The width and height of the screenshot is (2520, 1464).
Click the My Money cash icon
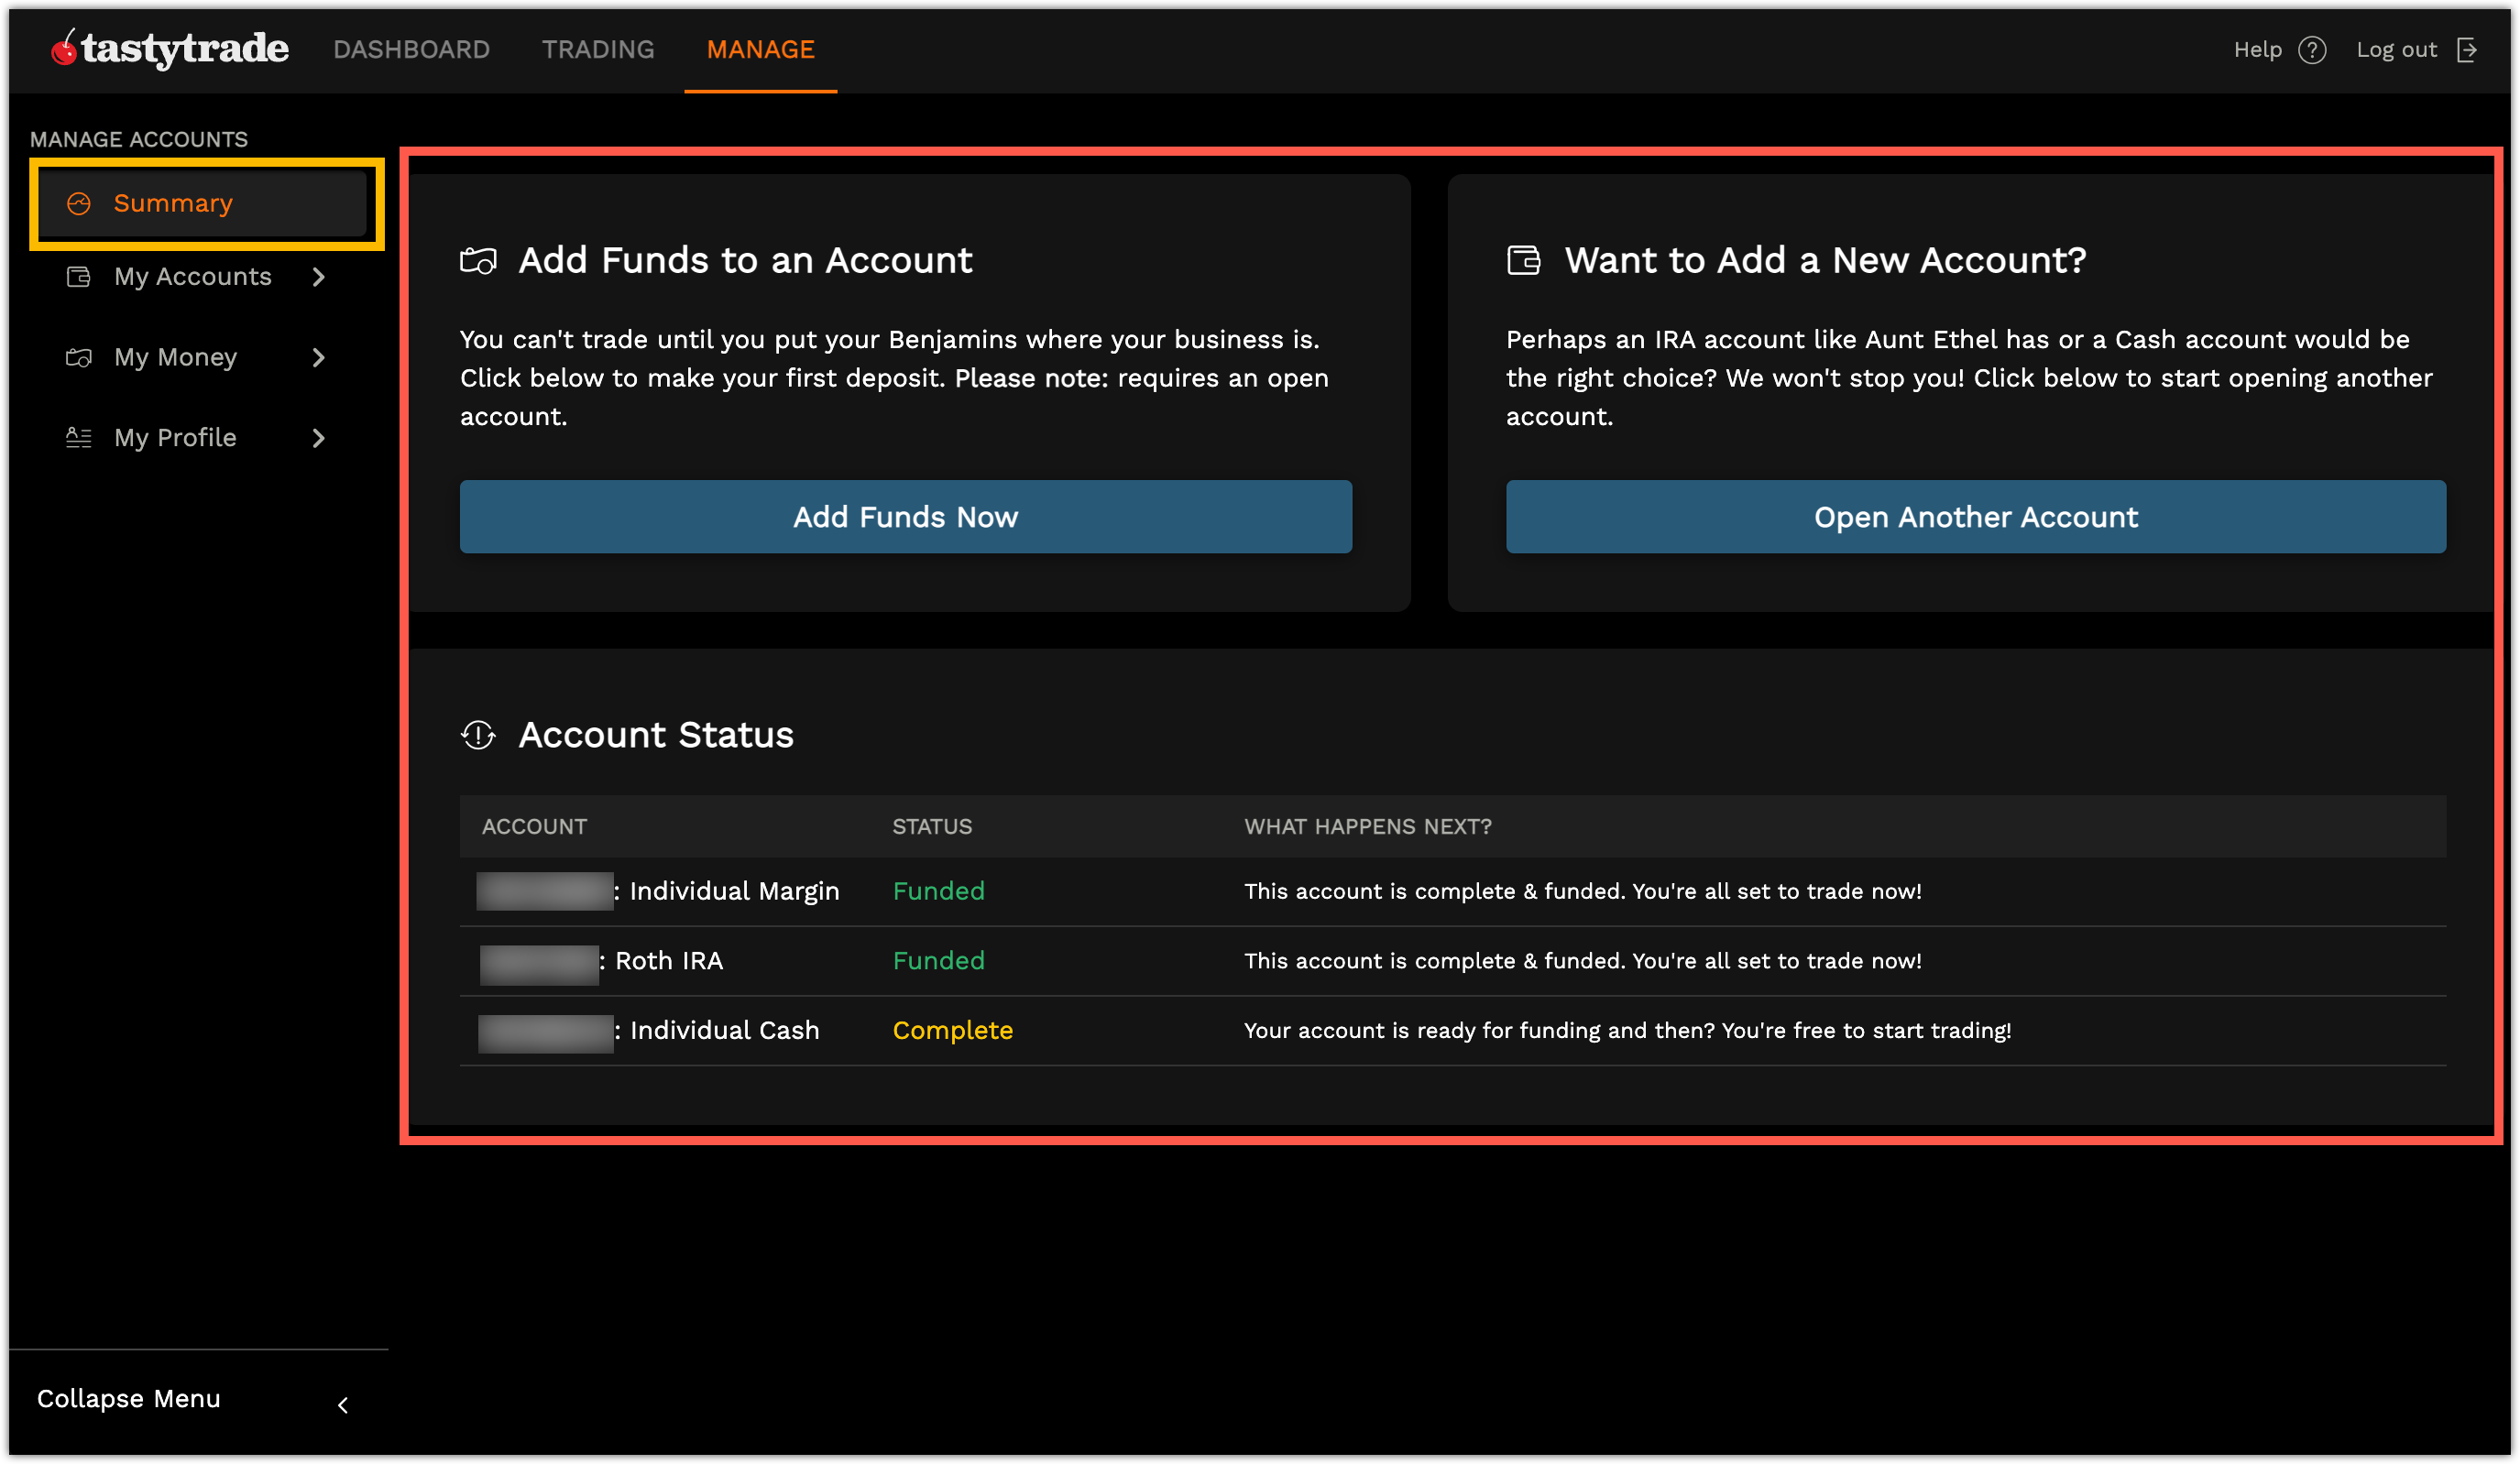[79, 357]
